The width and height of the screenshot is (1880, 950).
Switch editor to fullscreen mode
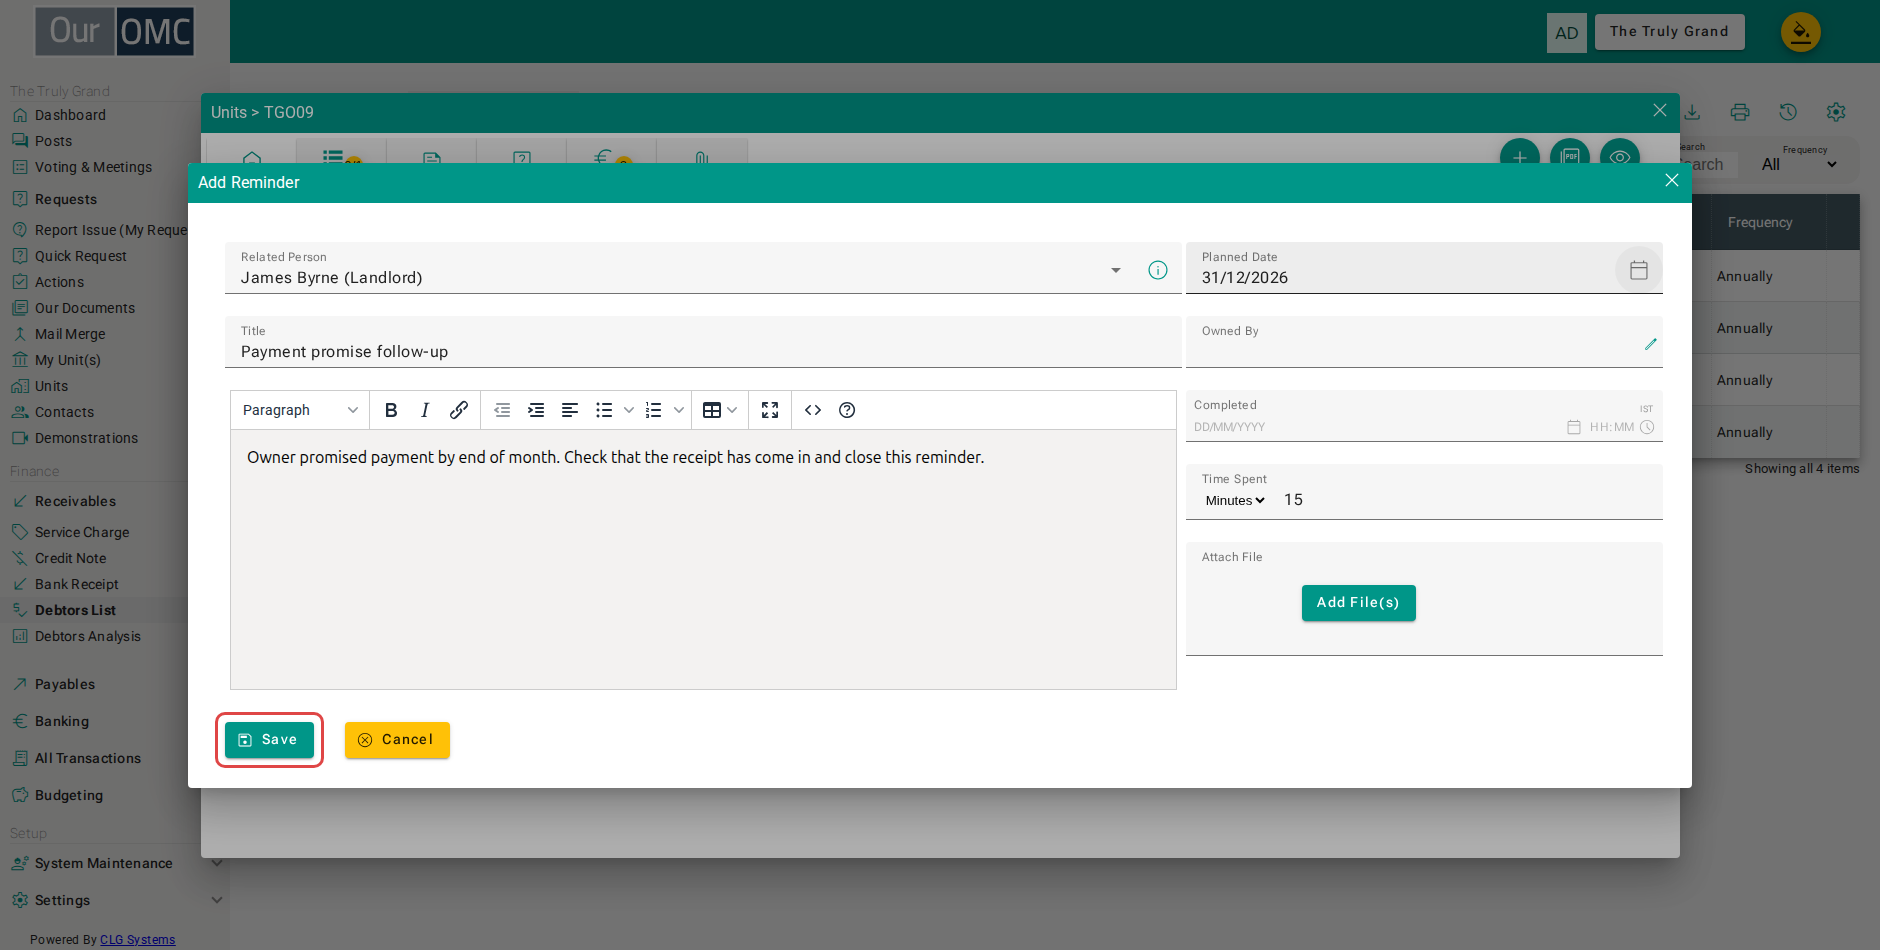pyautogui.click(x=770, y=410)
